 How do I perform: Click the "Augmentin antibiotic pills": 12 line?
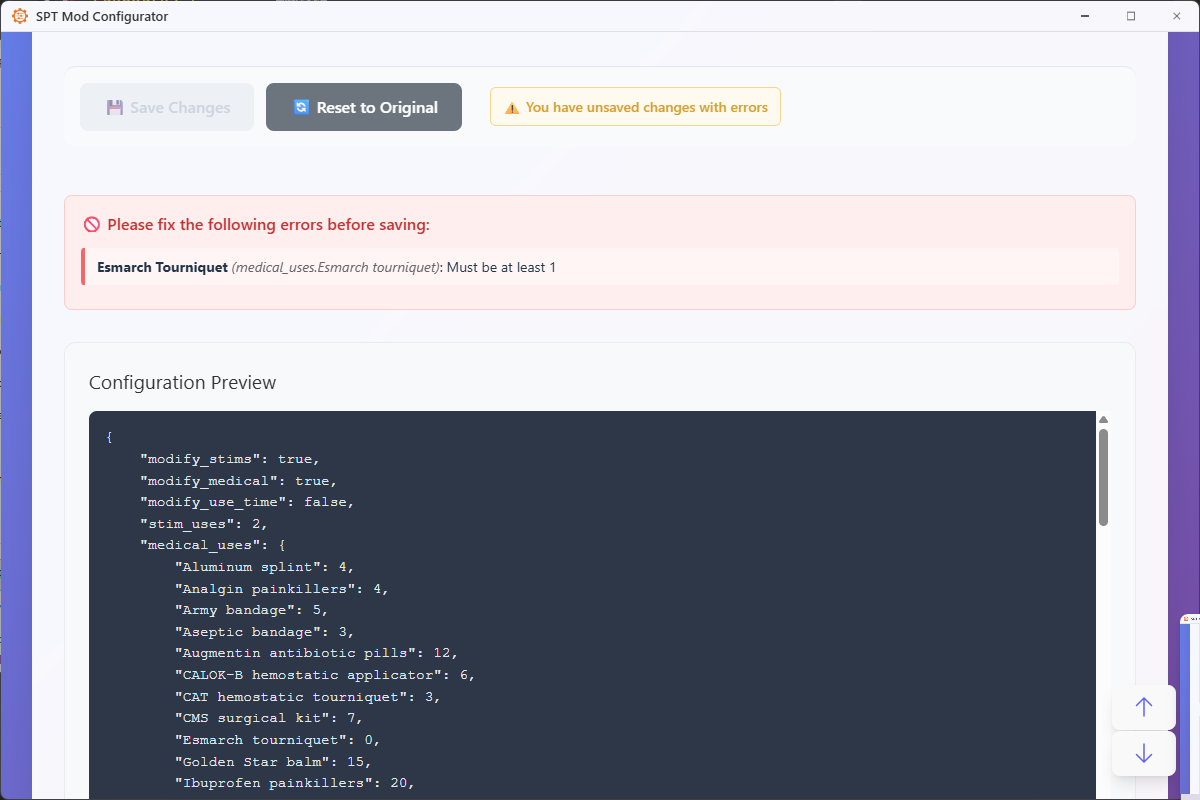click(316, 653)
